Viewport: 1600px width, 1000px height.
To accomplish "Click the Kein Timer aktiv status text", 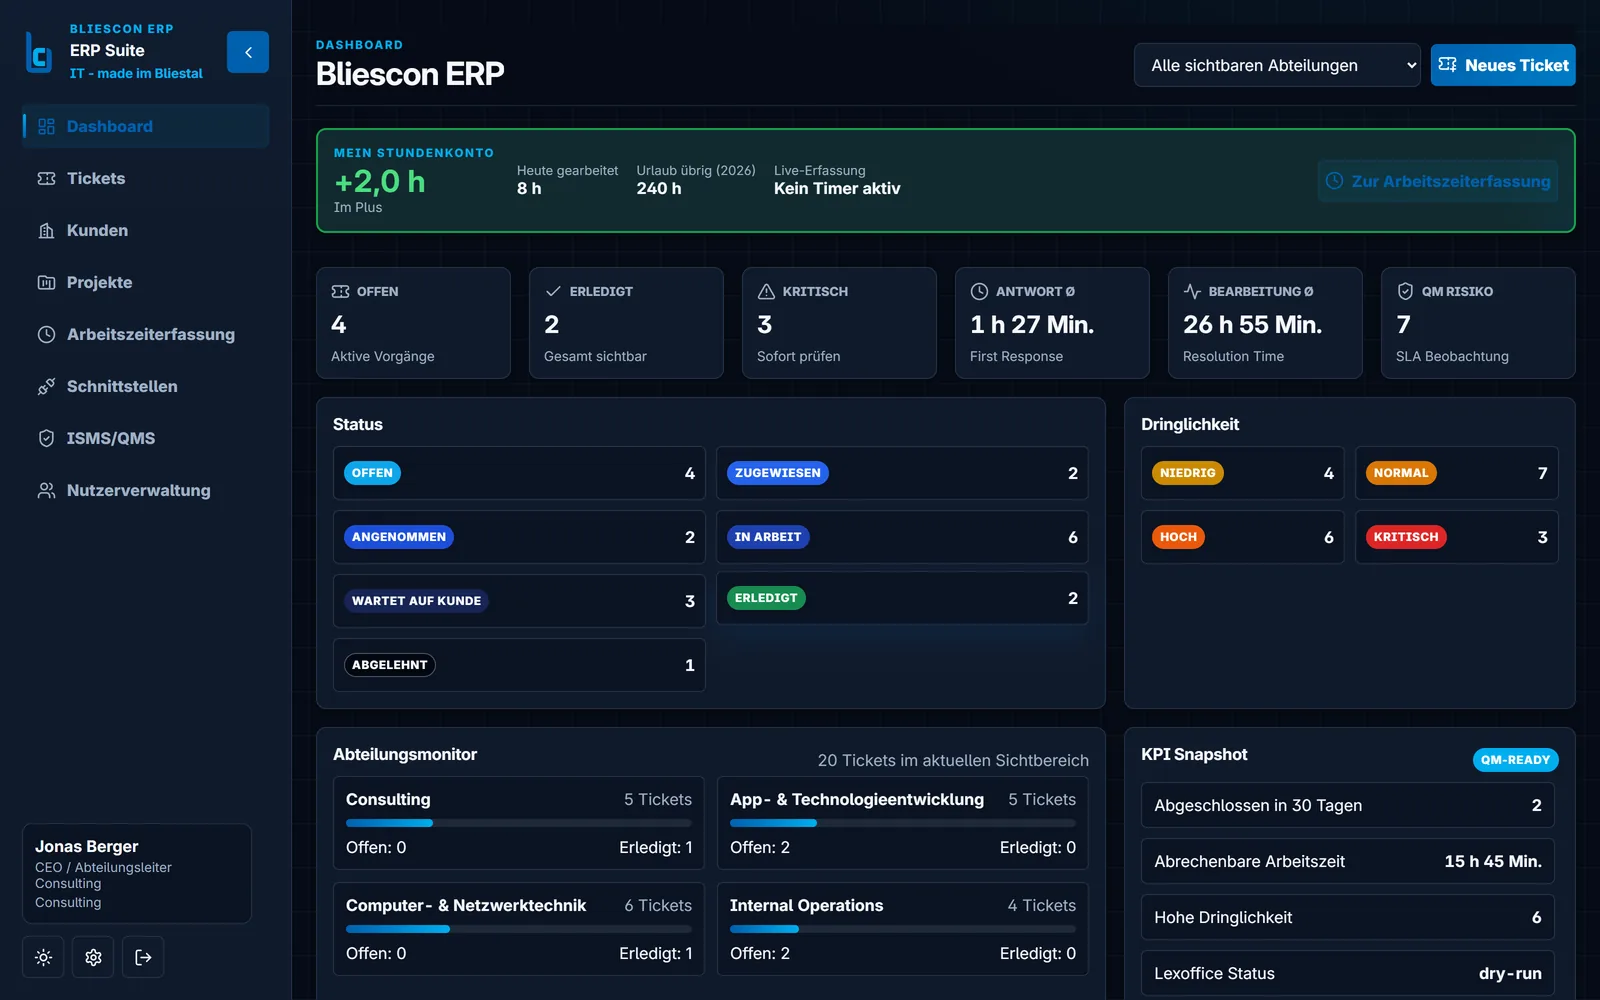I will [837, 188].
